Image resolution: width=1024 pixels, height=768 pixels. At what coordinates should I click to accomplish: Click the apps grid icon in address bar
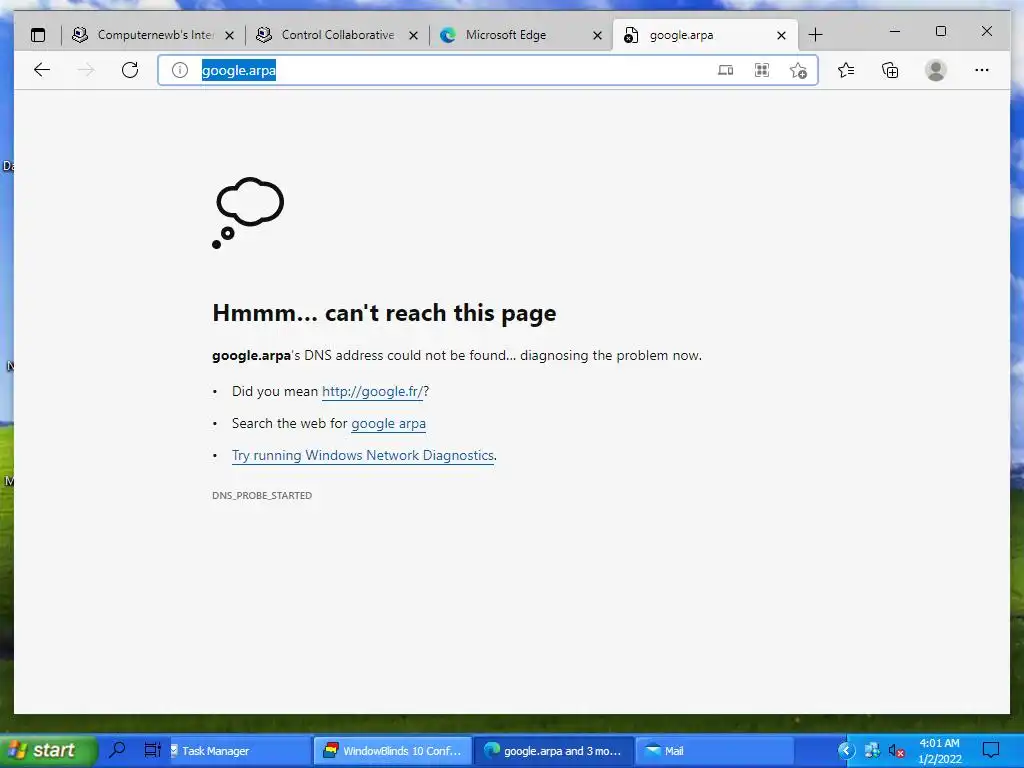pos(761,70)
